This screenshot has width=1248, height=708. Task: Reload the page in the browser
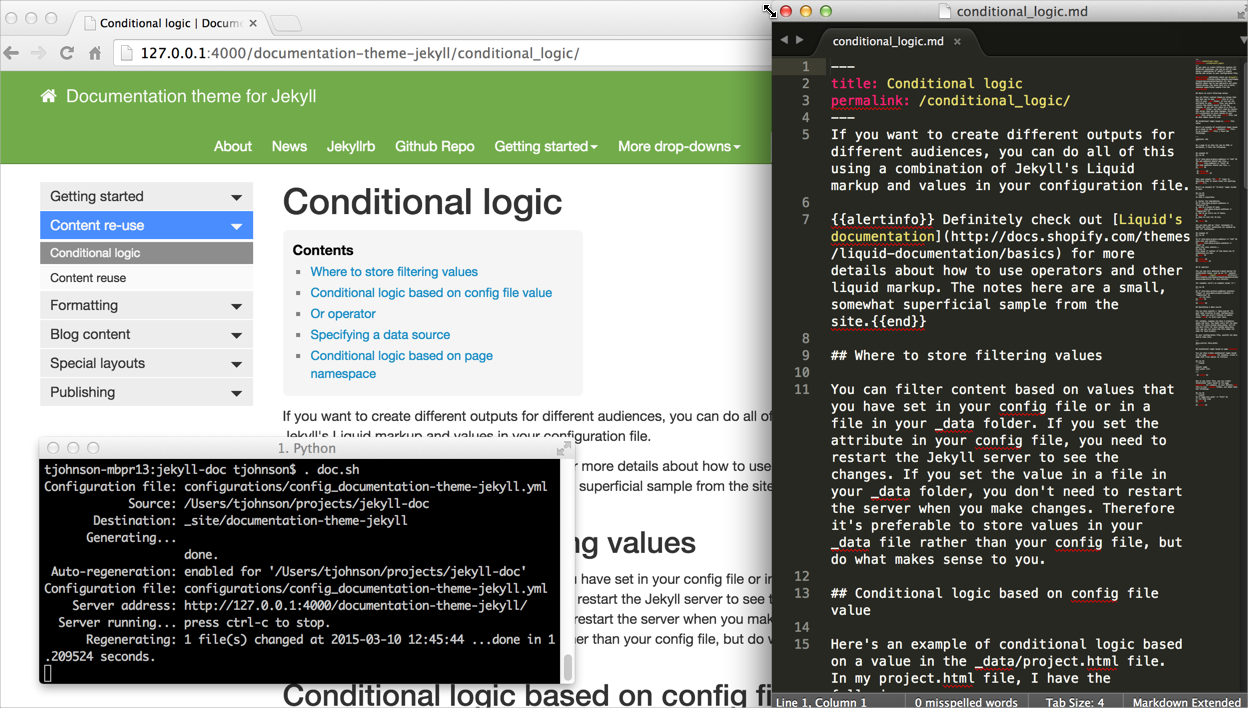[67, 53]
